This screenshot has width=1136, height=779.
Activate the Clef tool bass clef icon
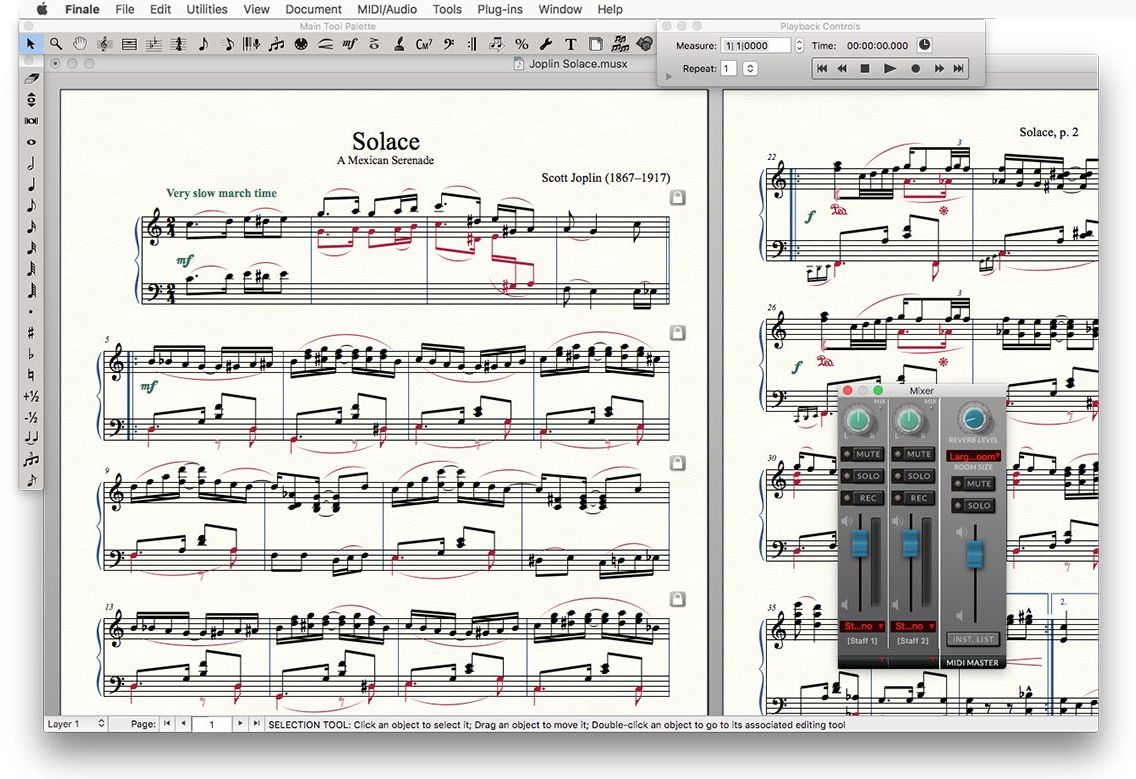pos(448,44)
